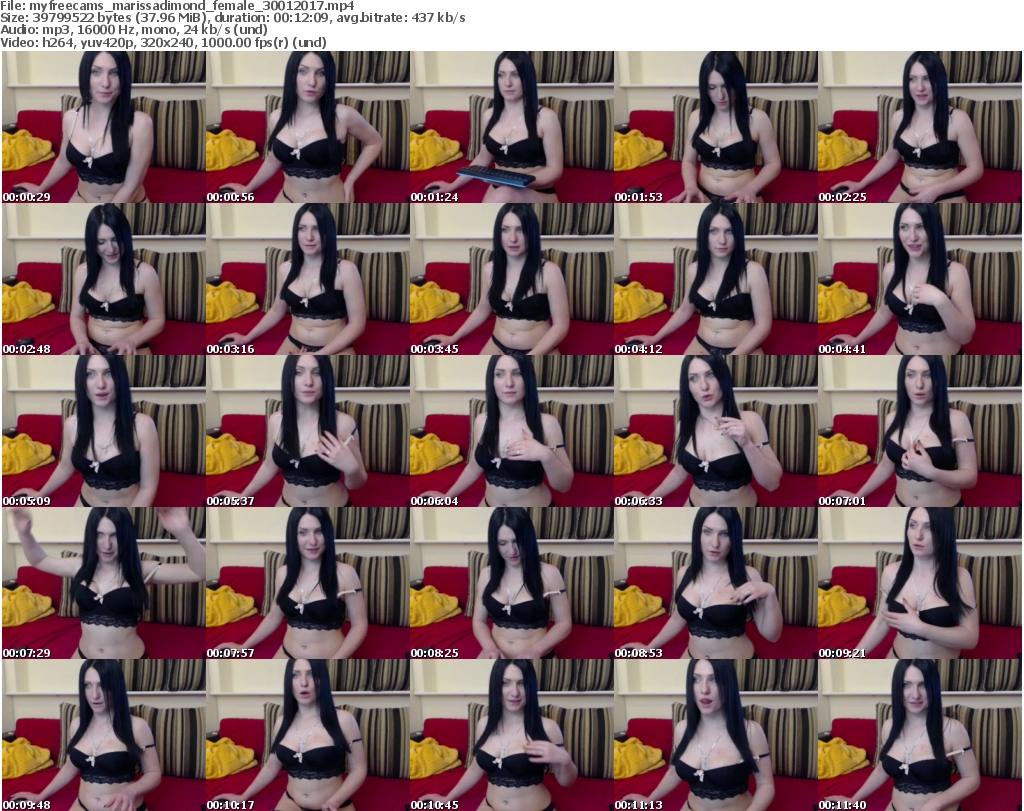Viewport: 1024px width, 811px height.
Task: Pick the frame stamped 00:07:01
Action: (920, 432)
